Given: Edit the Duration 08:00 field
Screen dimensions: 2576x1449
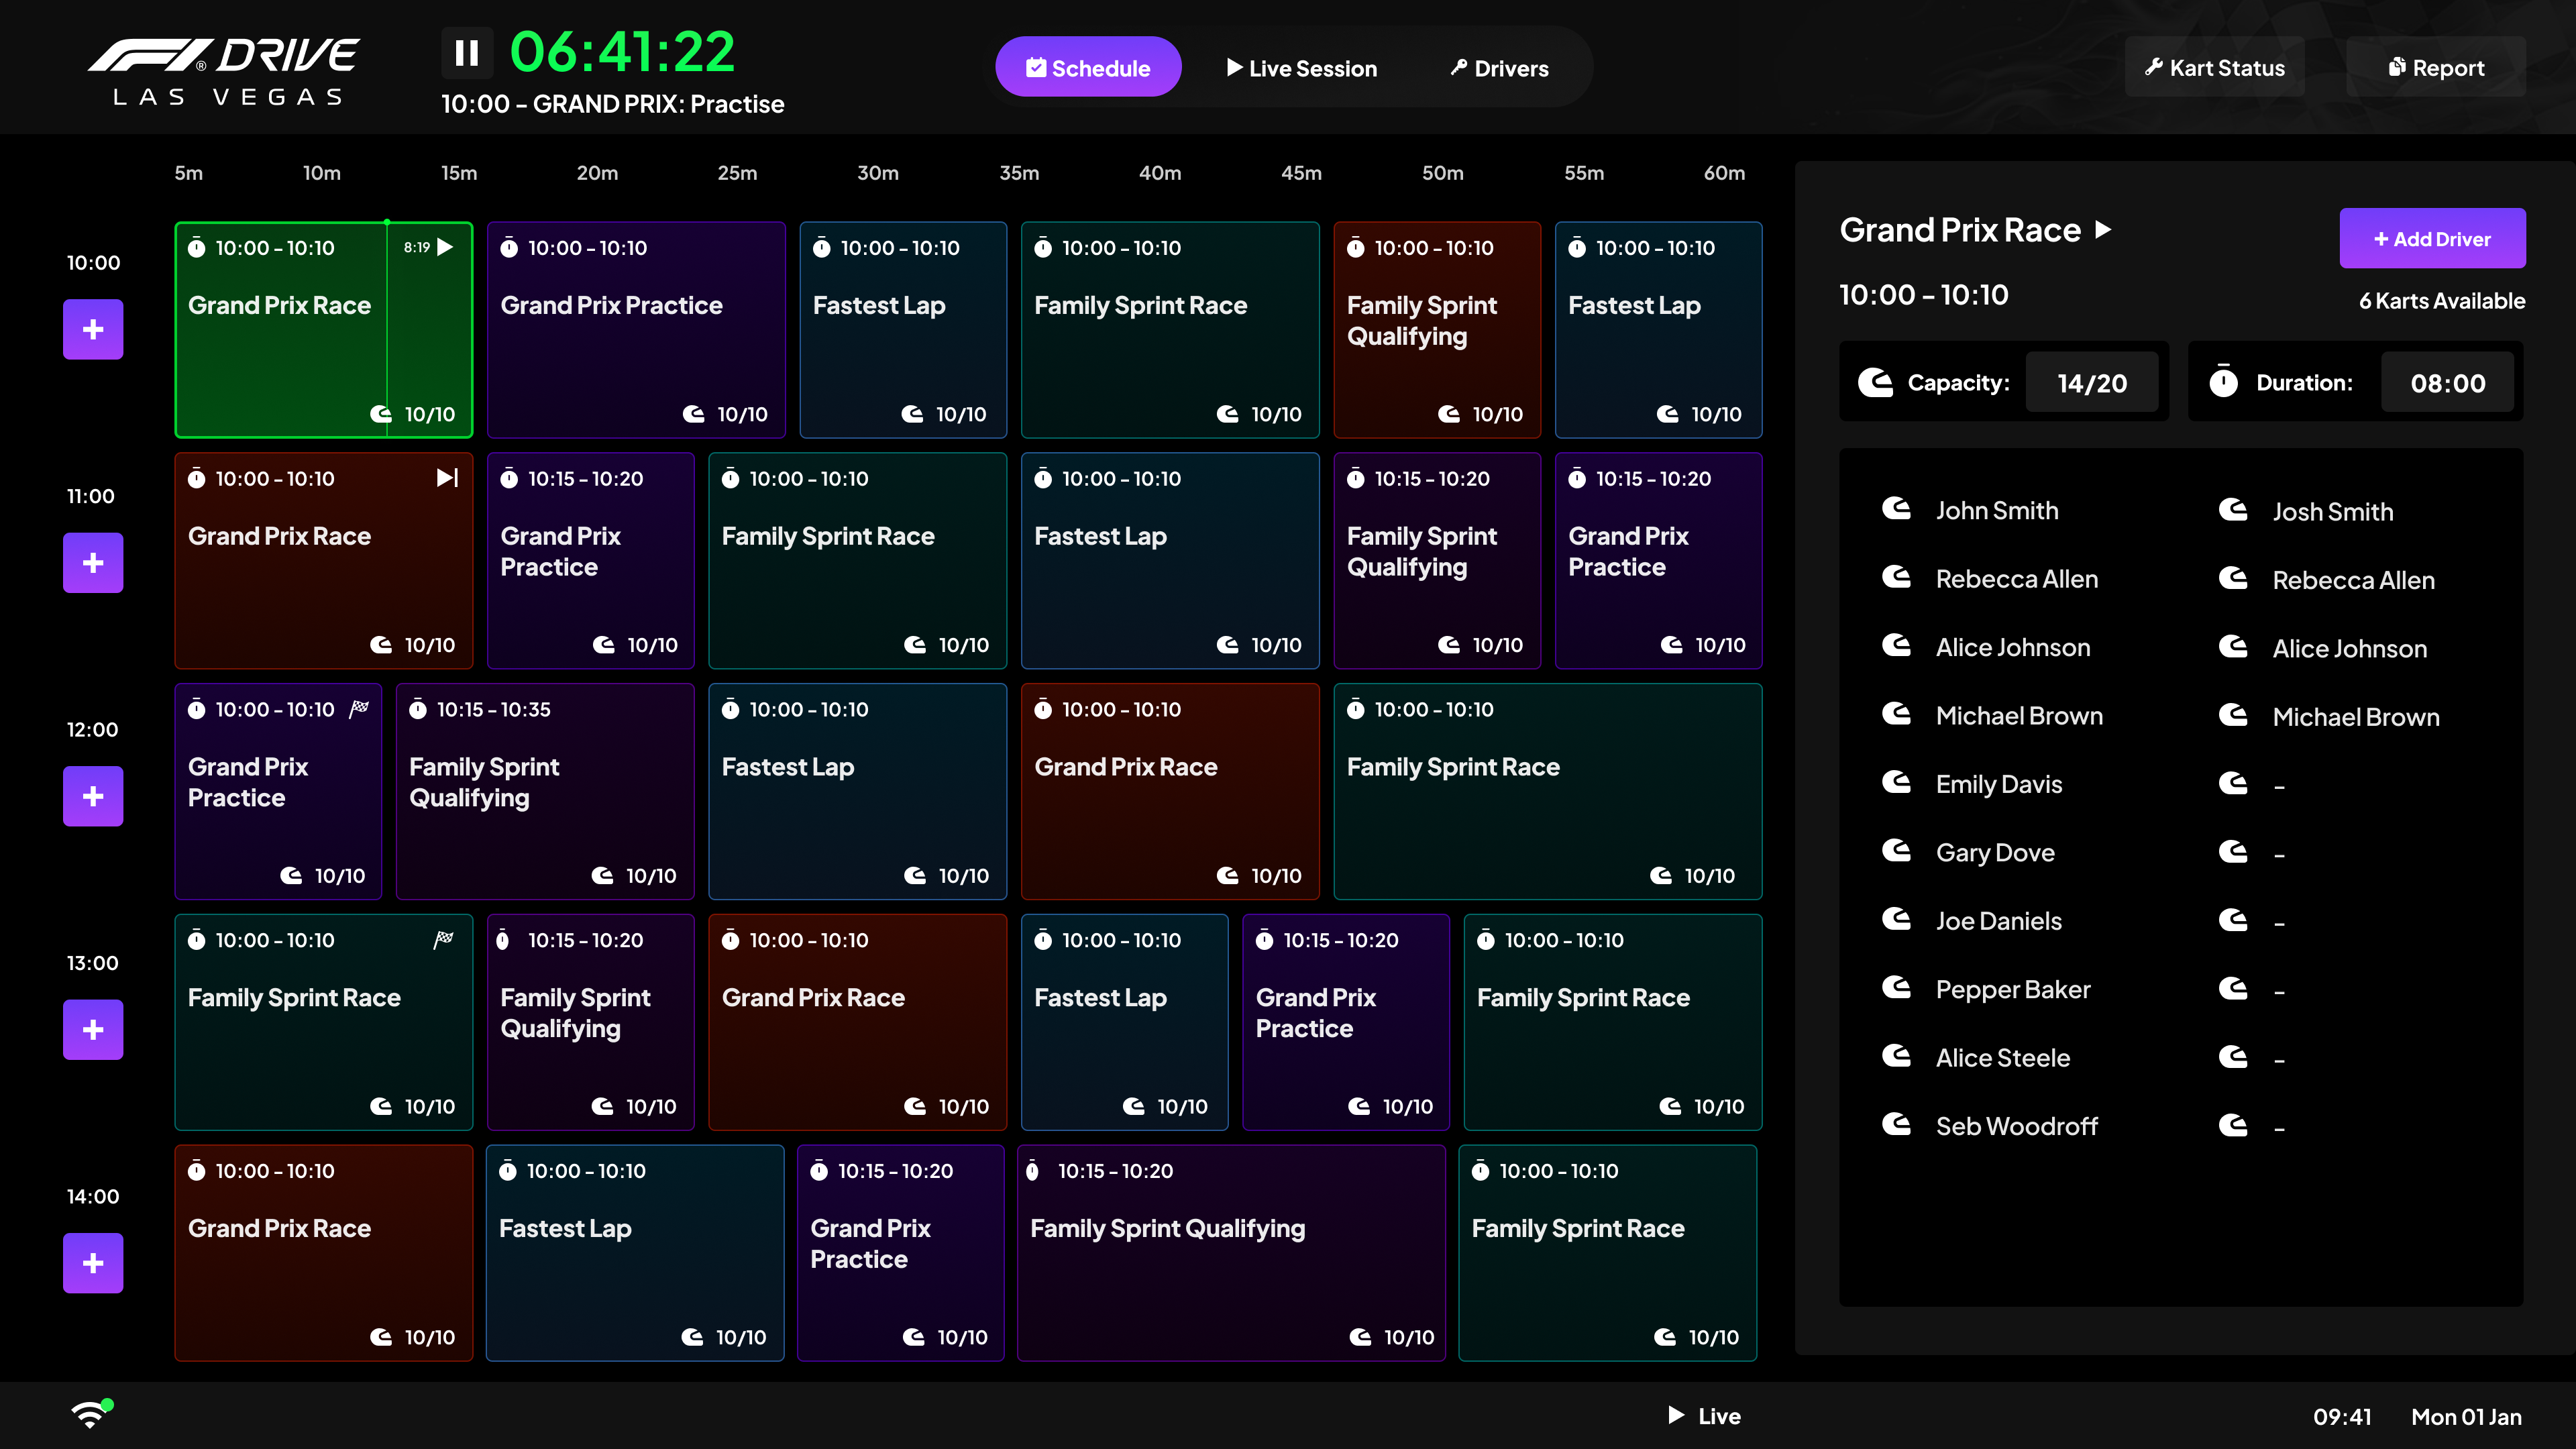Looking at the screenshot, I should point(2447,383).
